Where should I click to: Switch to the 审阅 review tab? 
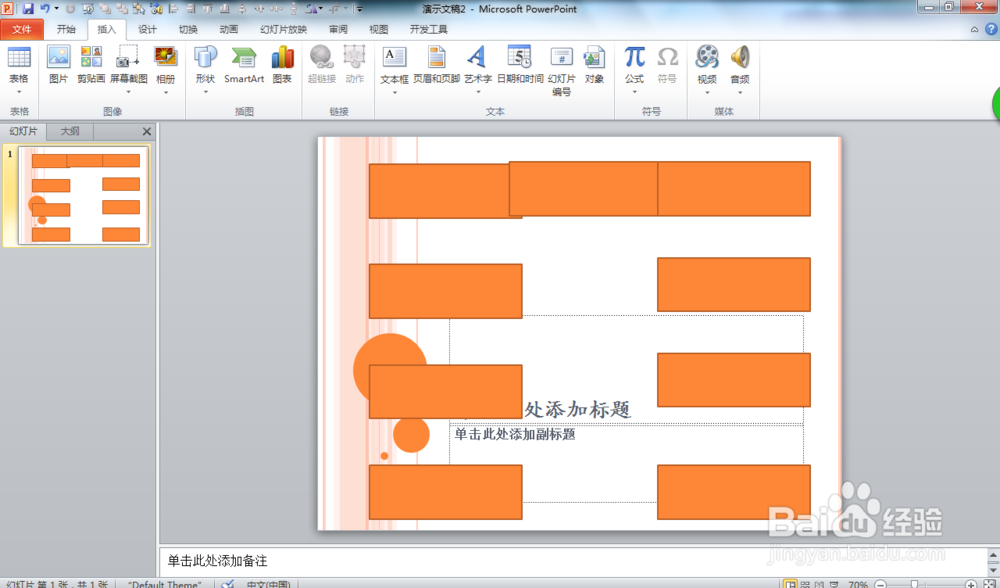coord(338,29)
